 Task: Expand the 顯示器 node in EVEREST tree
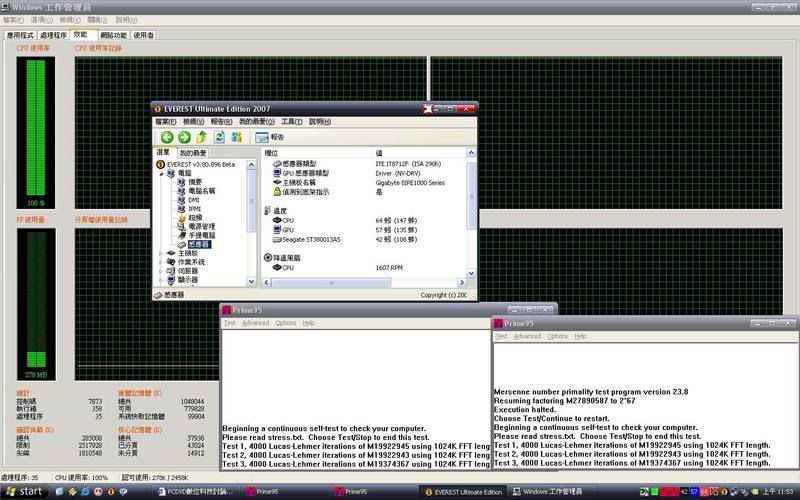[161, 280]
